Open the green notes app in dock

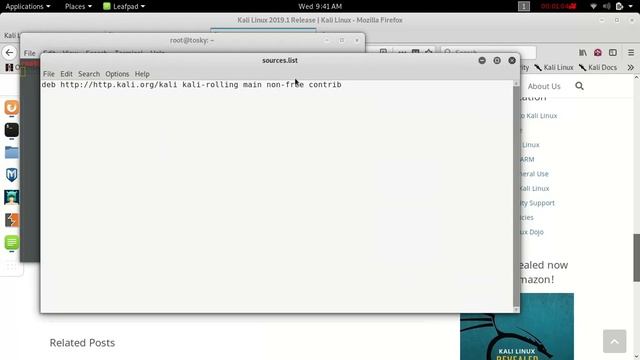[x=11, y=242]
